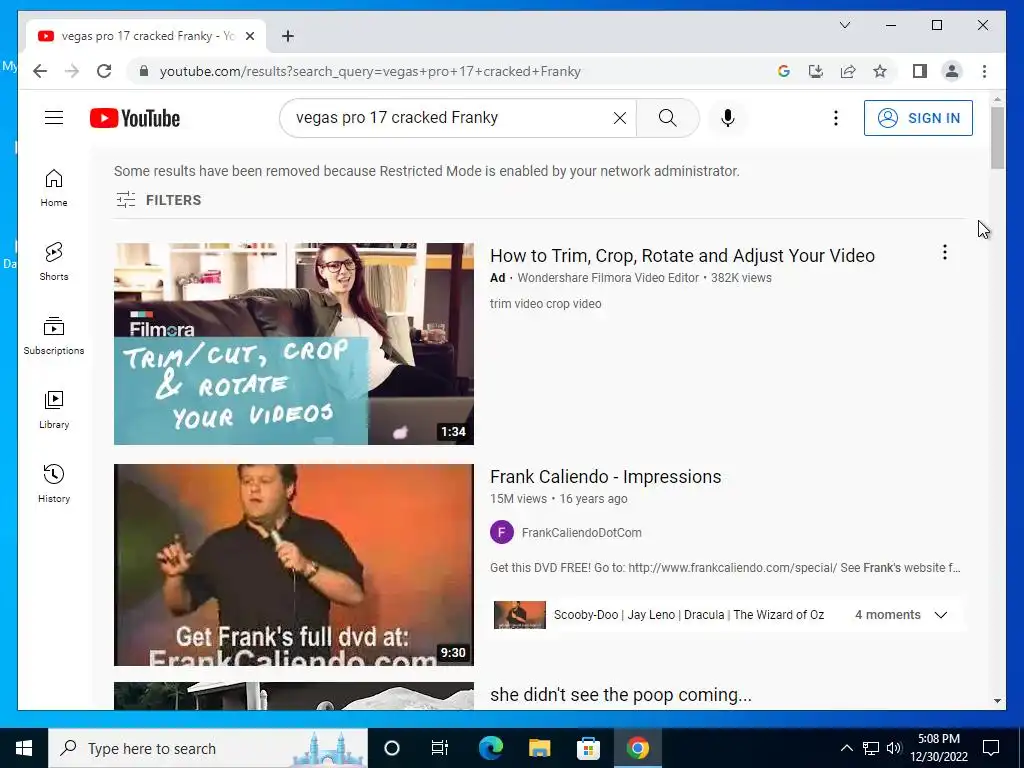The image size is (1024, 768).
Task: Open Wondershare Filmora Video Editor channel link
Action: pos(608,278)
